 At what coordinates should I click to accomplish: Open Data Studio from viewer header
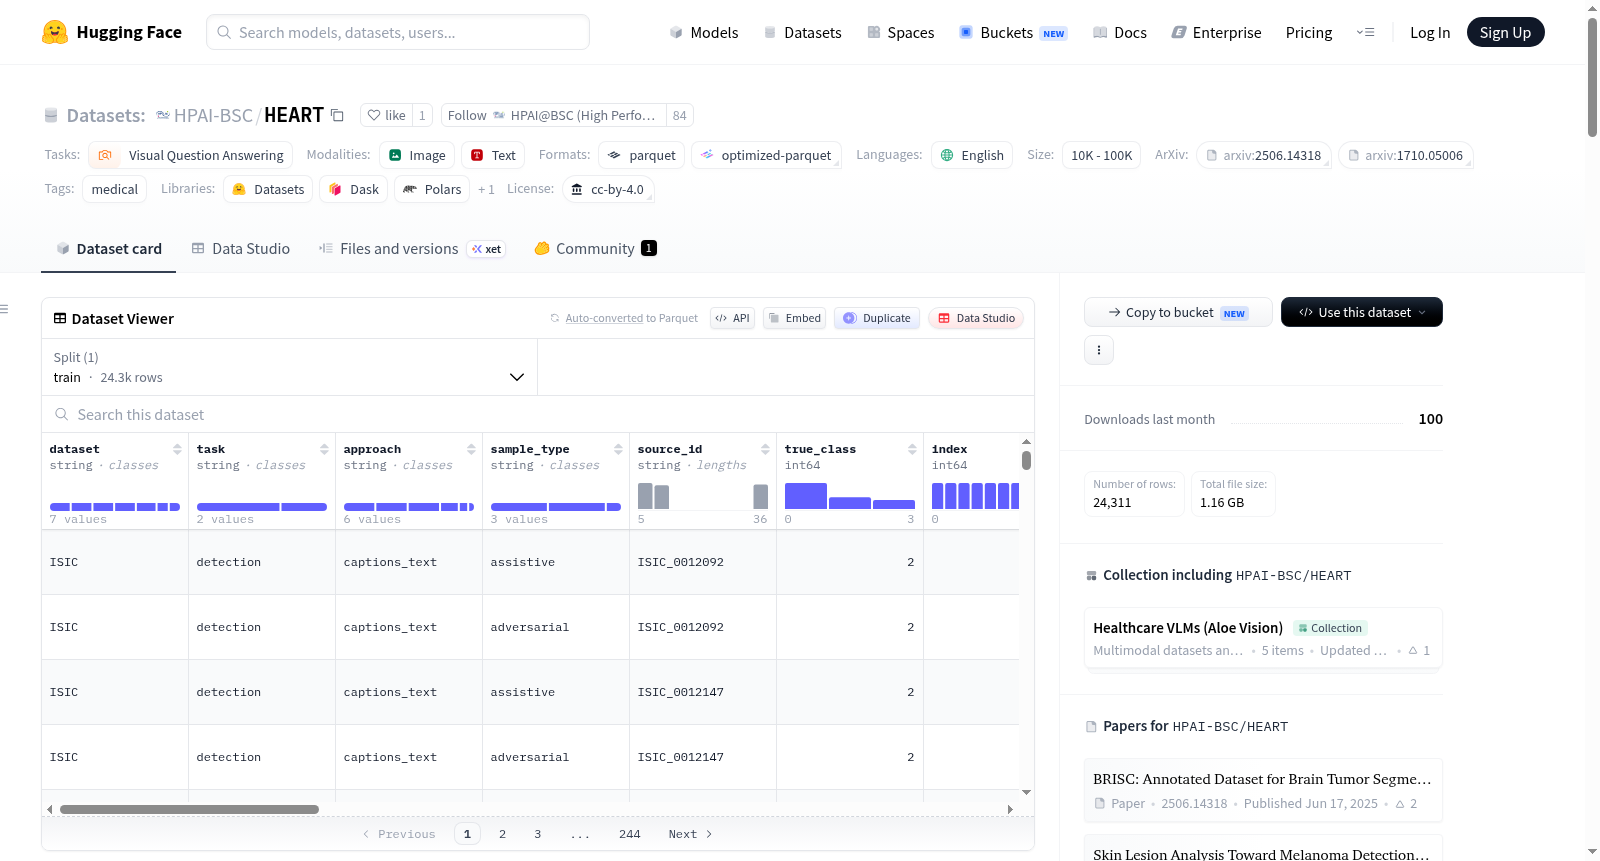pos(976,318)
